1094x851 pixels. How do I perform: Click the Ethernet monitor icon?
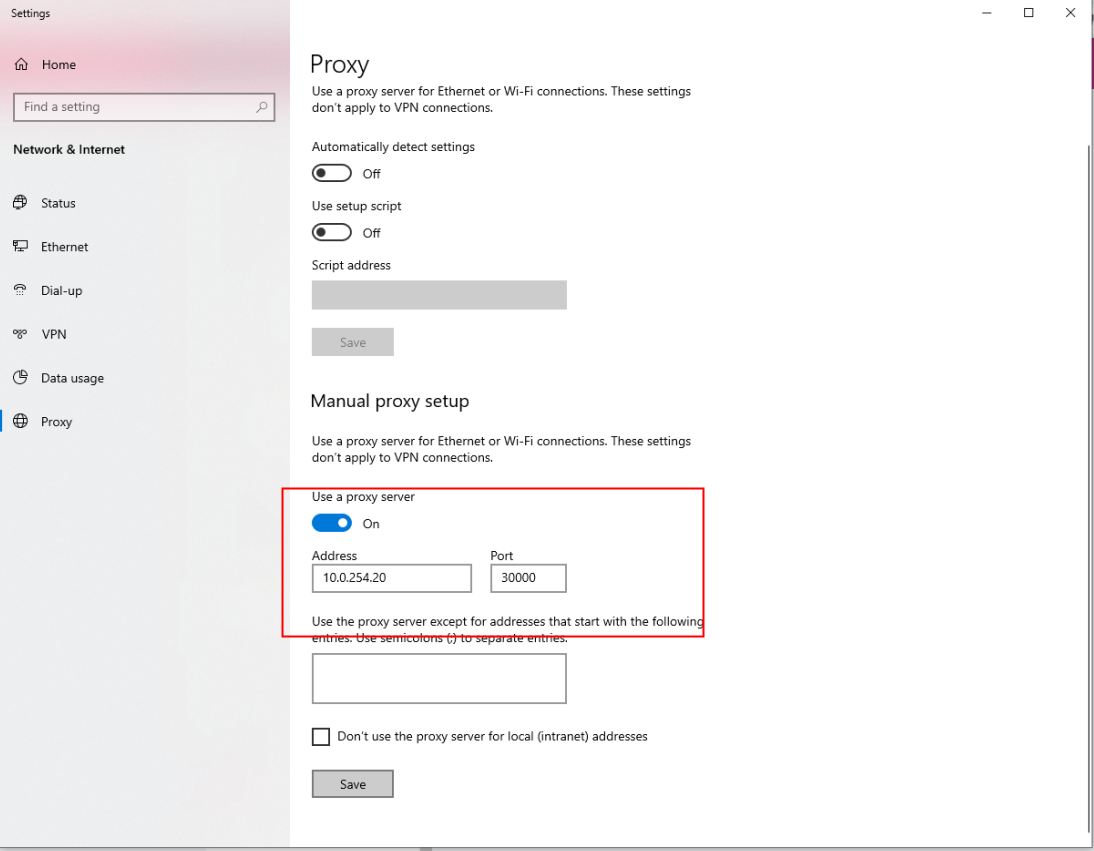click(19, 247)
